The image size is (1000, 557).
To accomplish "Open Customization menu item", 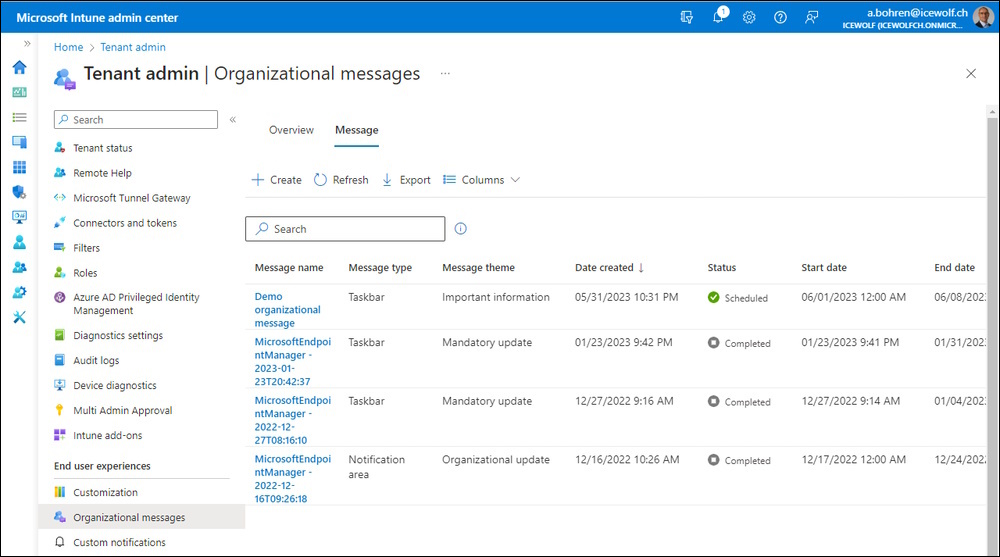I will (x=105, y=493).
